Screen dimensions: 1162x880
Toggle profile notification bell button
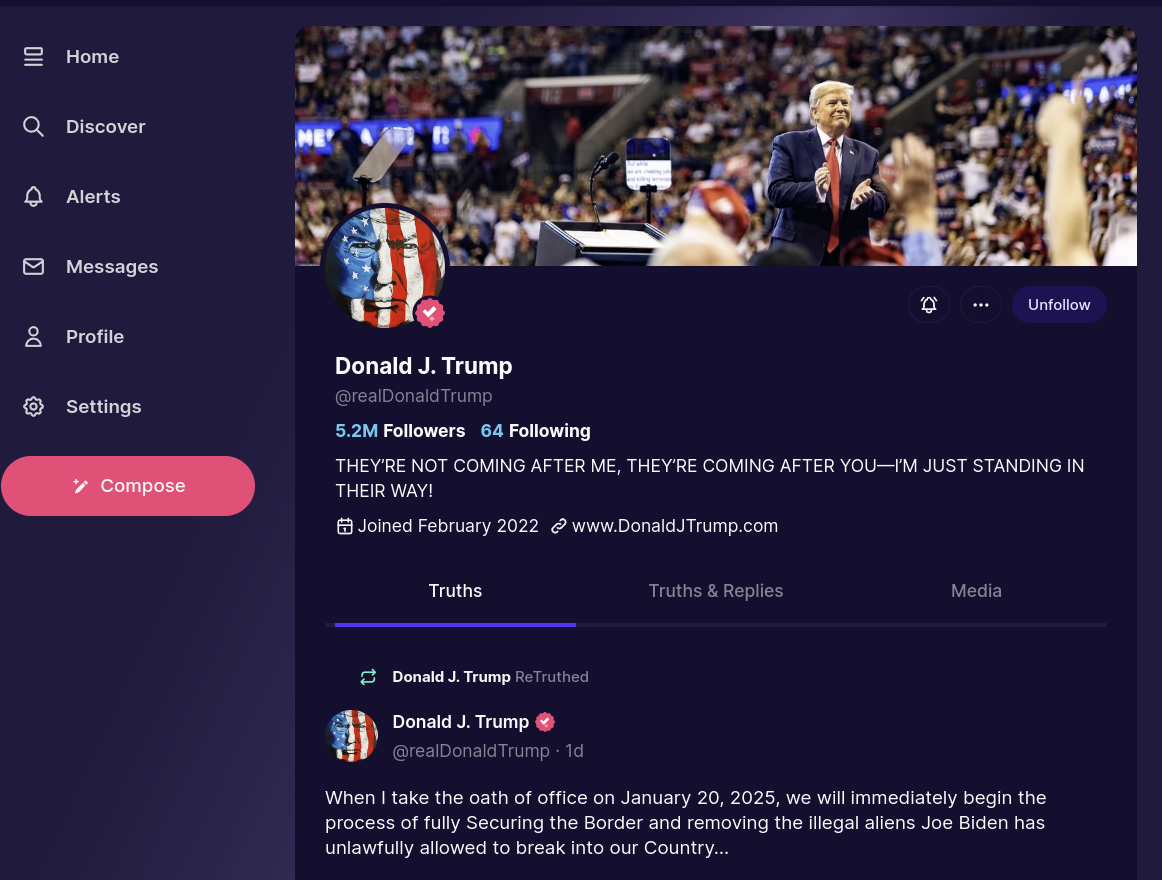(x=929, y=305)
